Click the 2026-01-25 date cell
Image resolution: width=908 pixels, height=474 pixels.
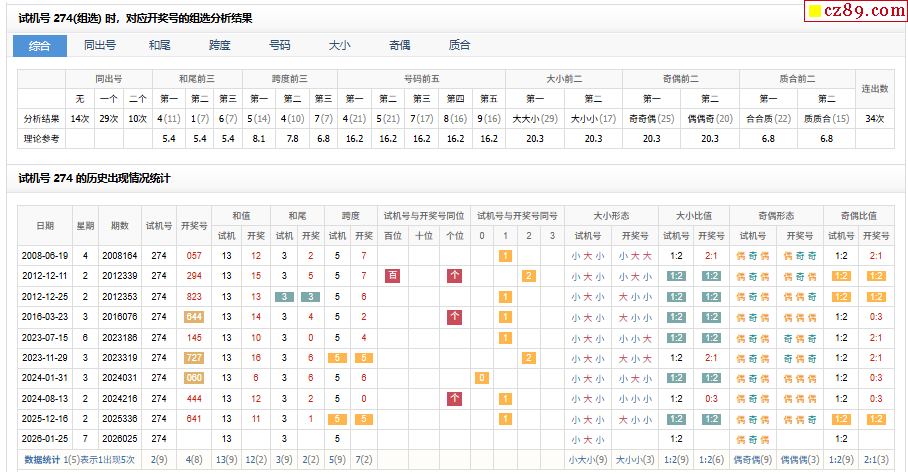[45, 439]
